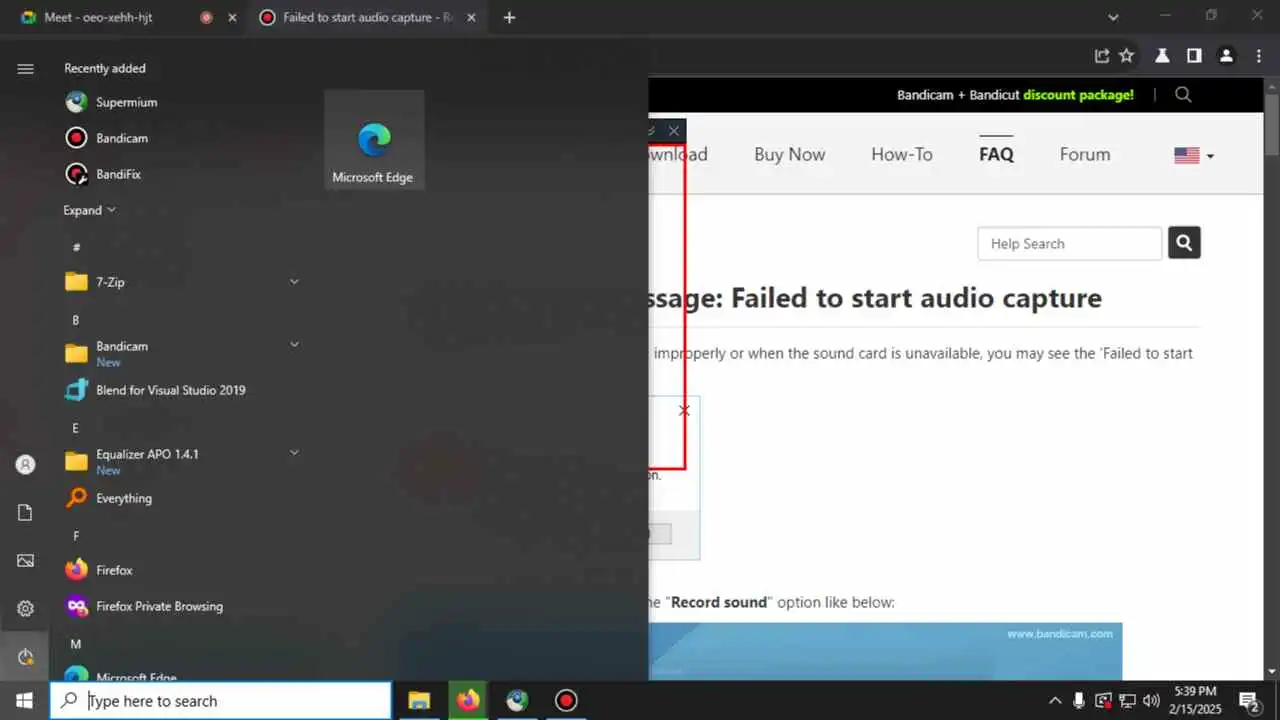
Task: Open a new browser tab
Action: coord(509,17)
